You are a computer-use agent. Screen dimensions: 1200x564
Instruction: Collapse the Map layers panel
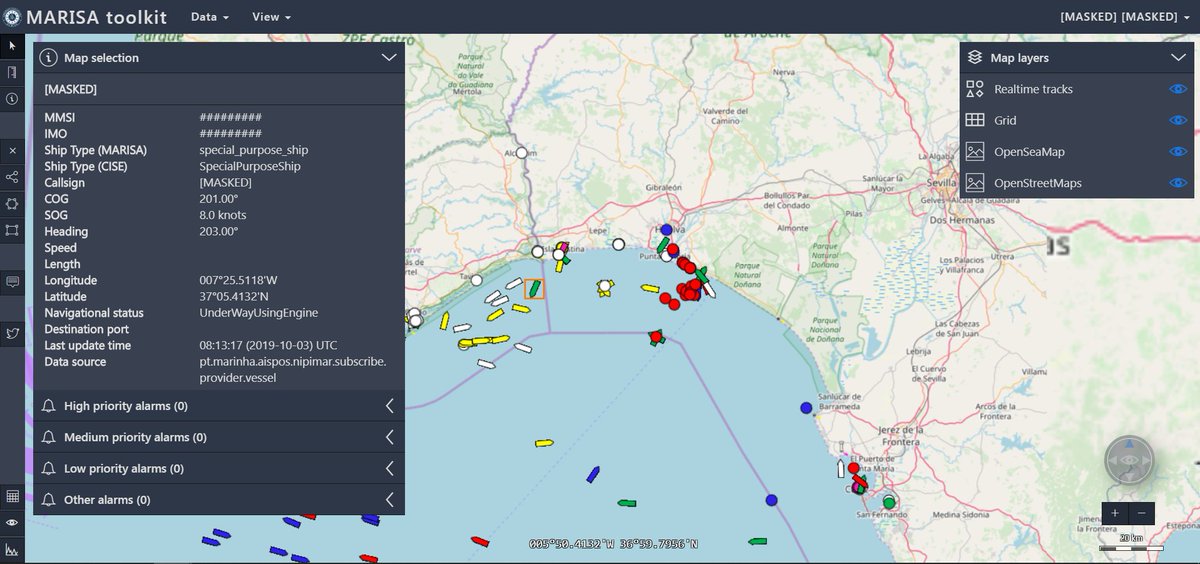pos(1178,58)
